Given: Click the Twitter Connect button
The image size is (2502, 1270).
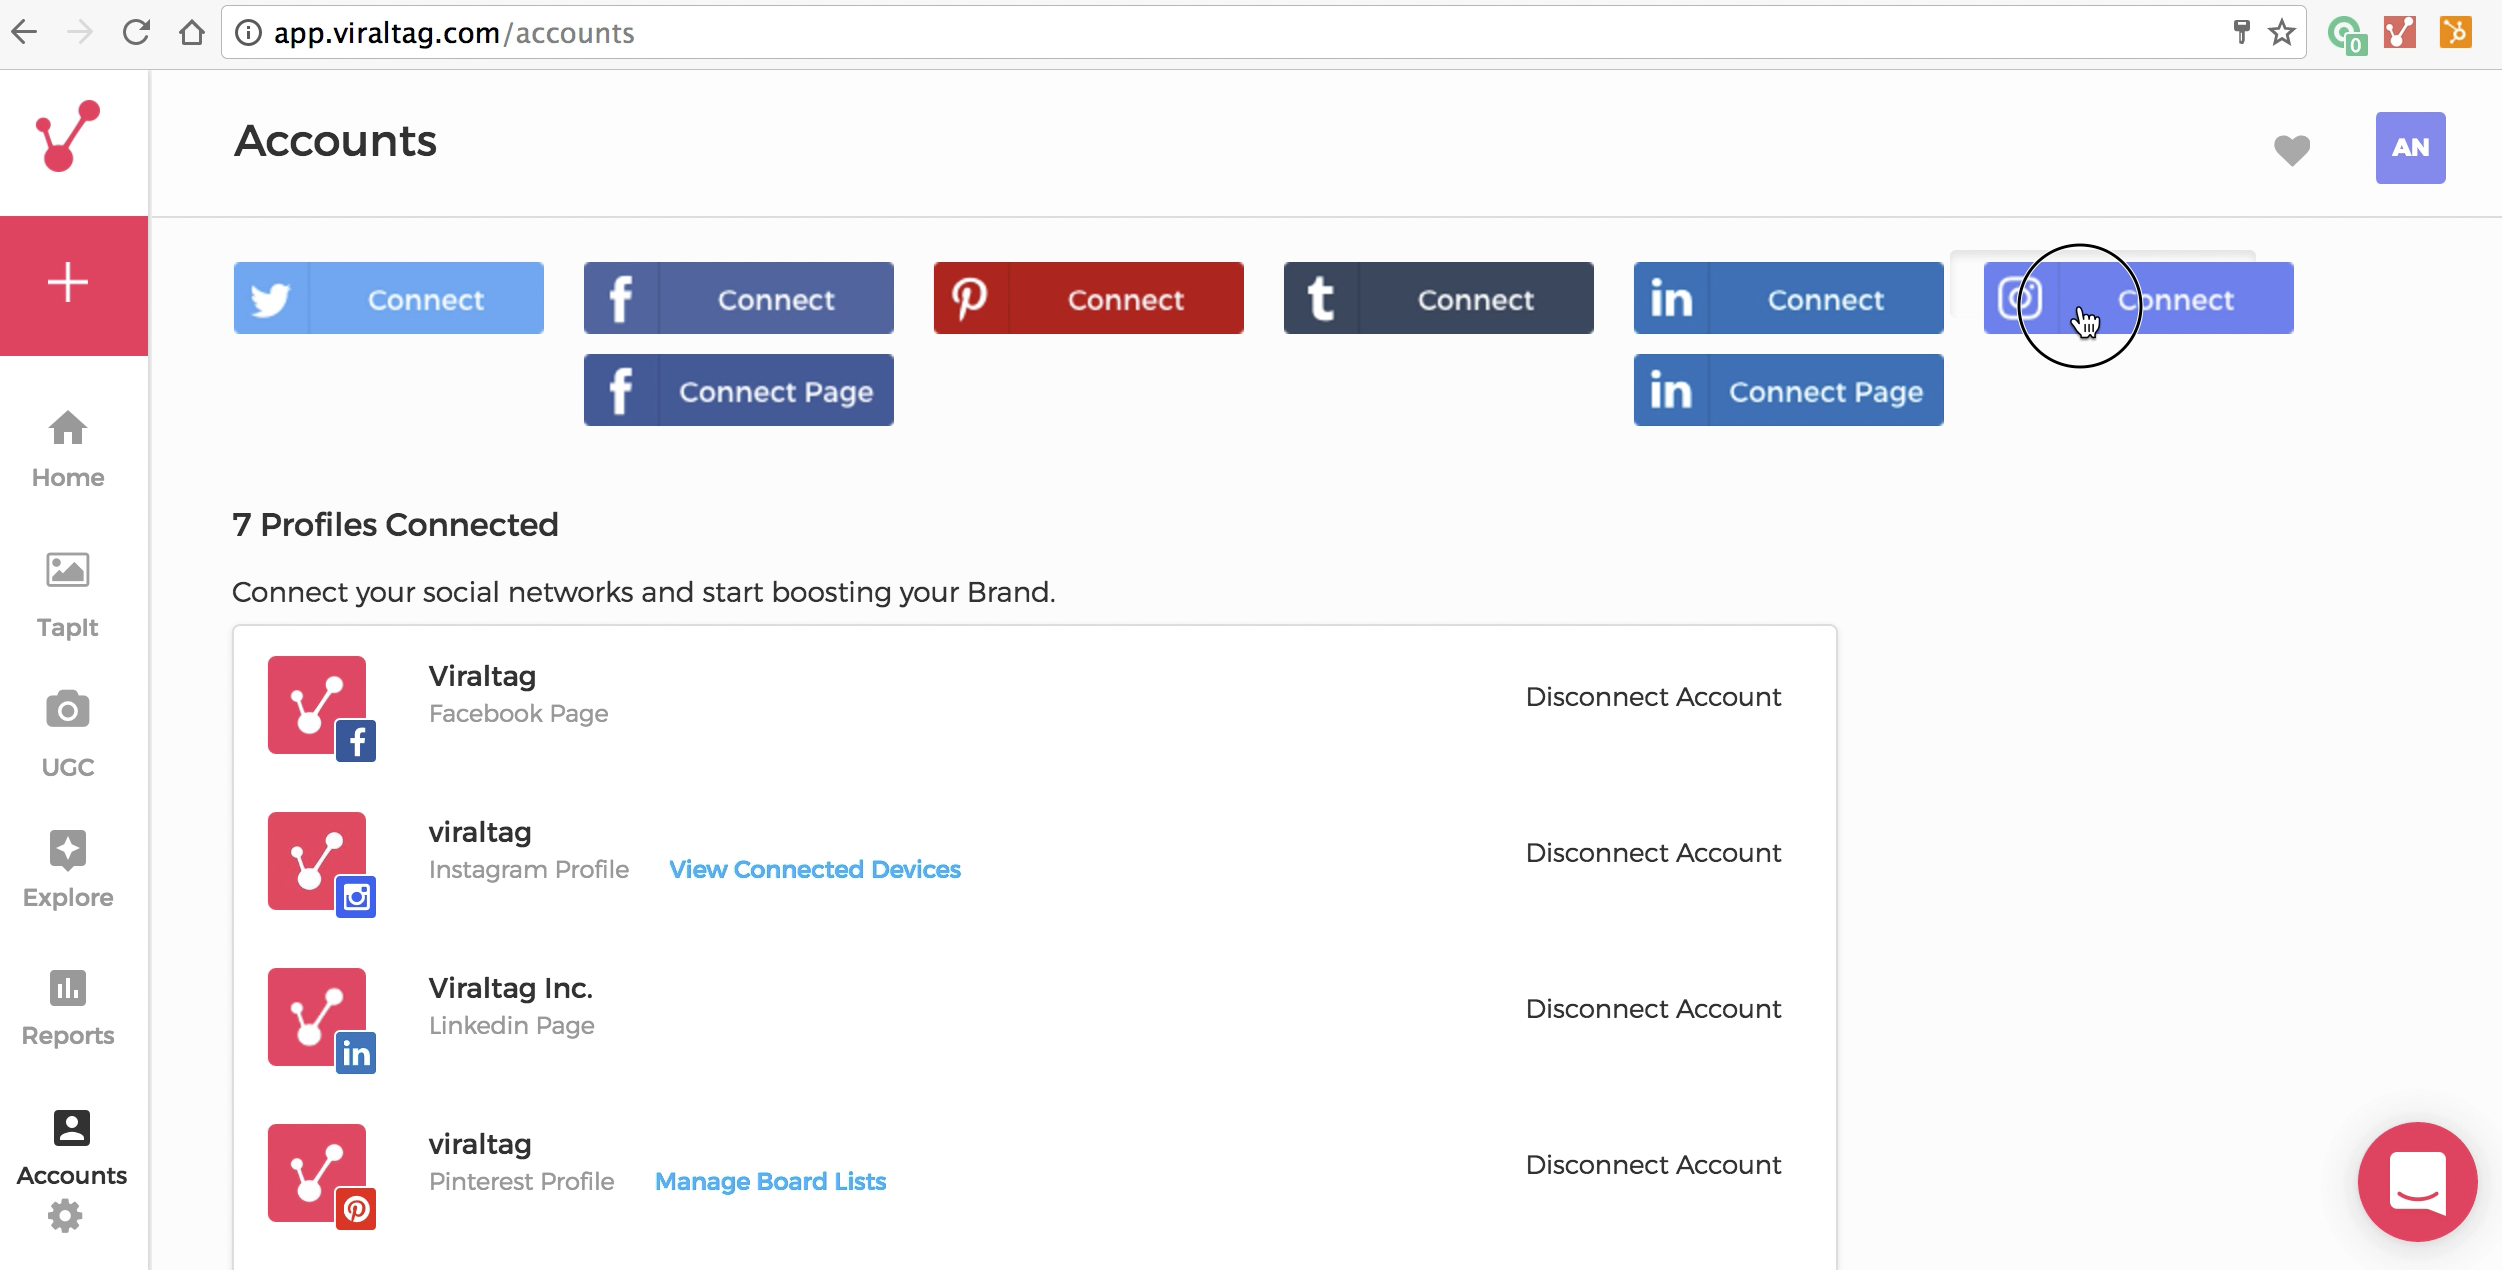Looking at the screenshot, I should point(389,298).
